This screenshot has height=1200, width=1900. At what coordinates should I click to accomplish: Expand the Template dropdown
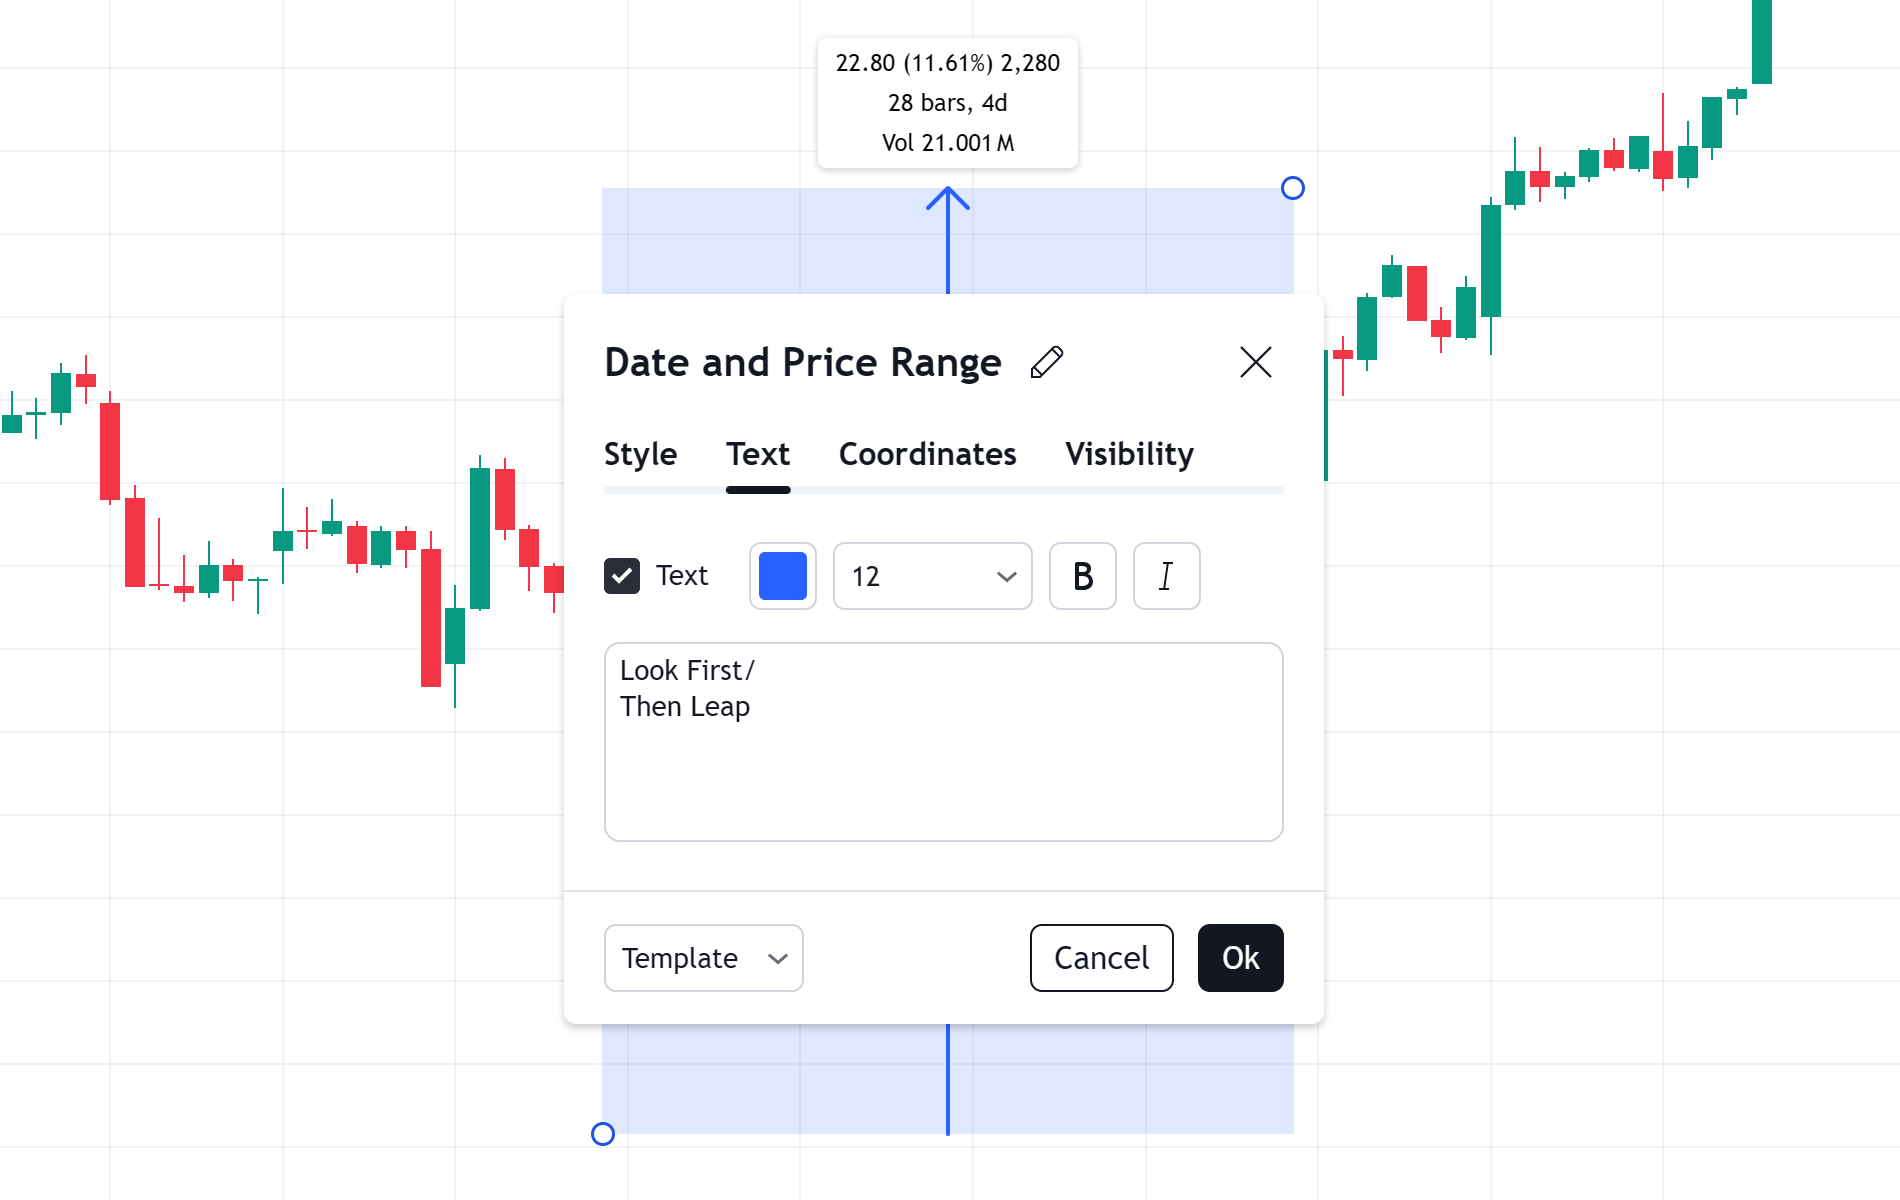[703, 958]
